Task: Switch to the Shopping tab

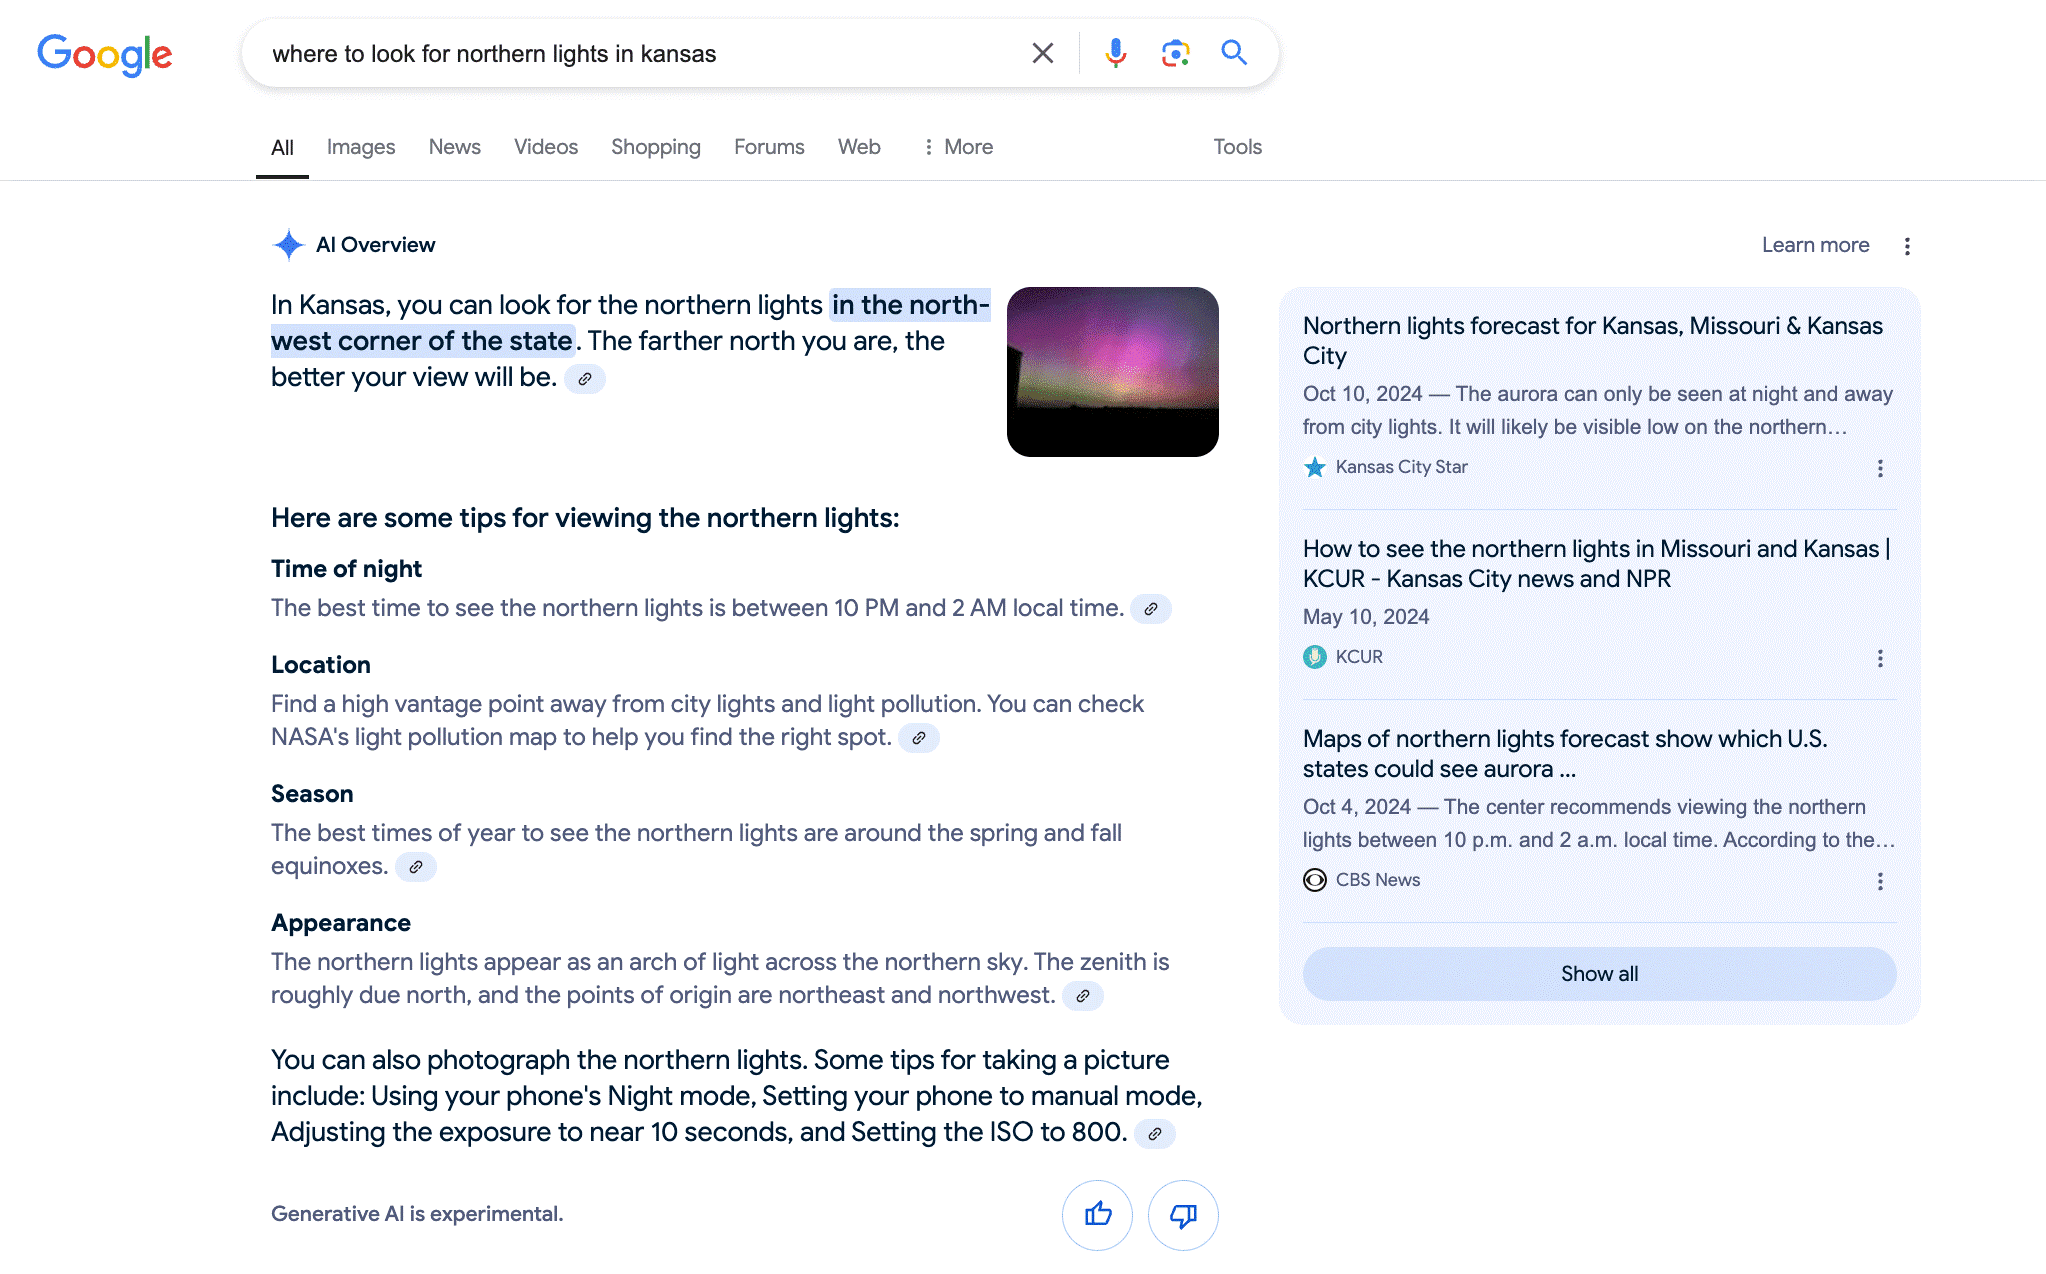Action: [x=656, y=147]
